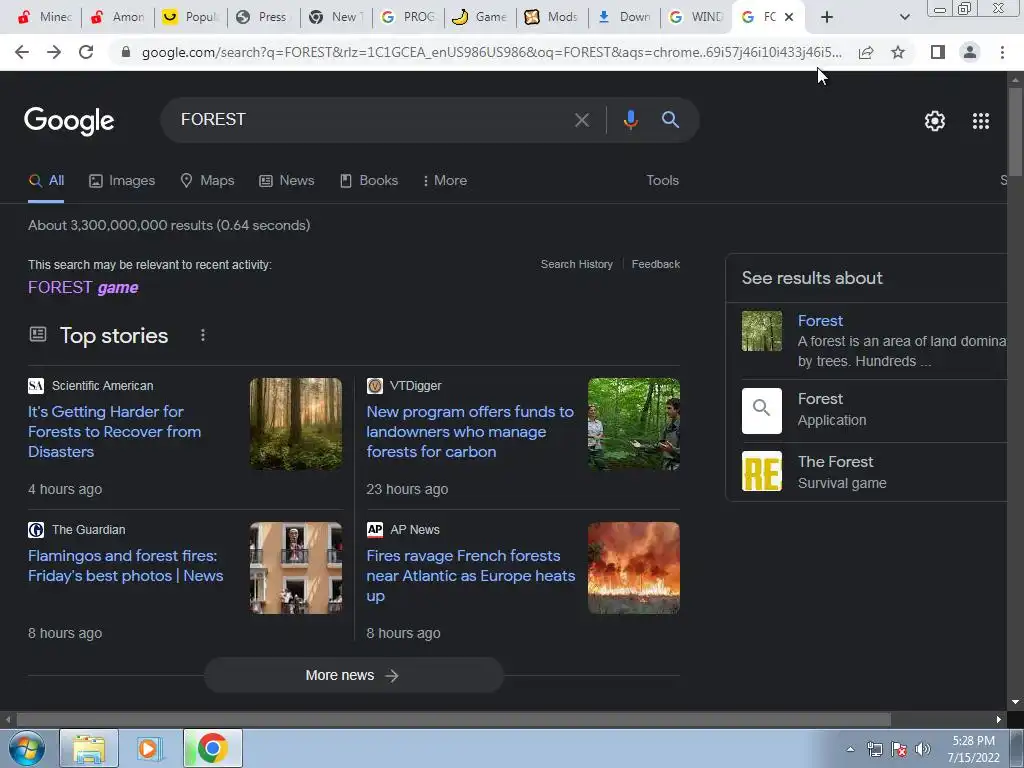
Task: Switch to the Images results tab
Action: (122, 180)
